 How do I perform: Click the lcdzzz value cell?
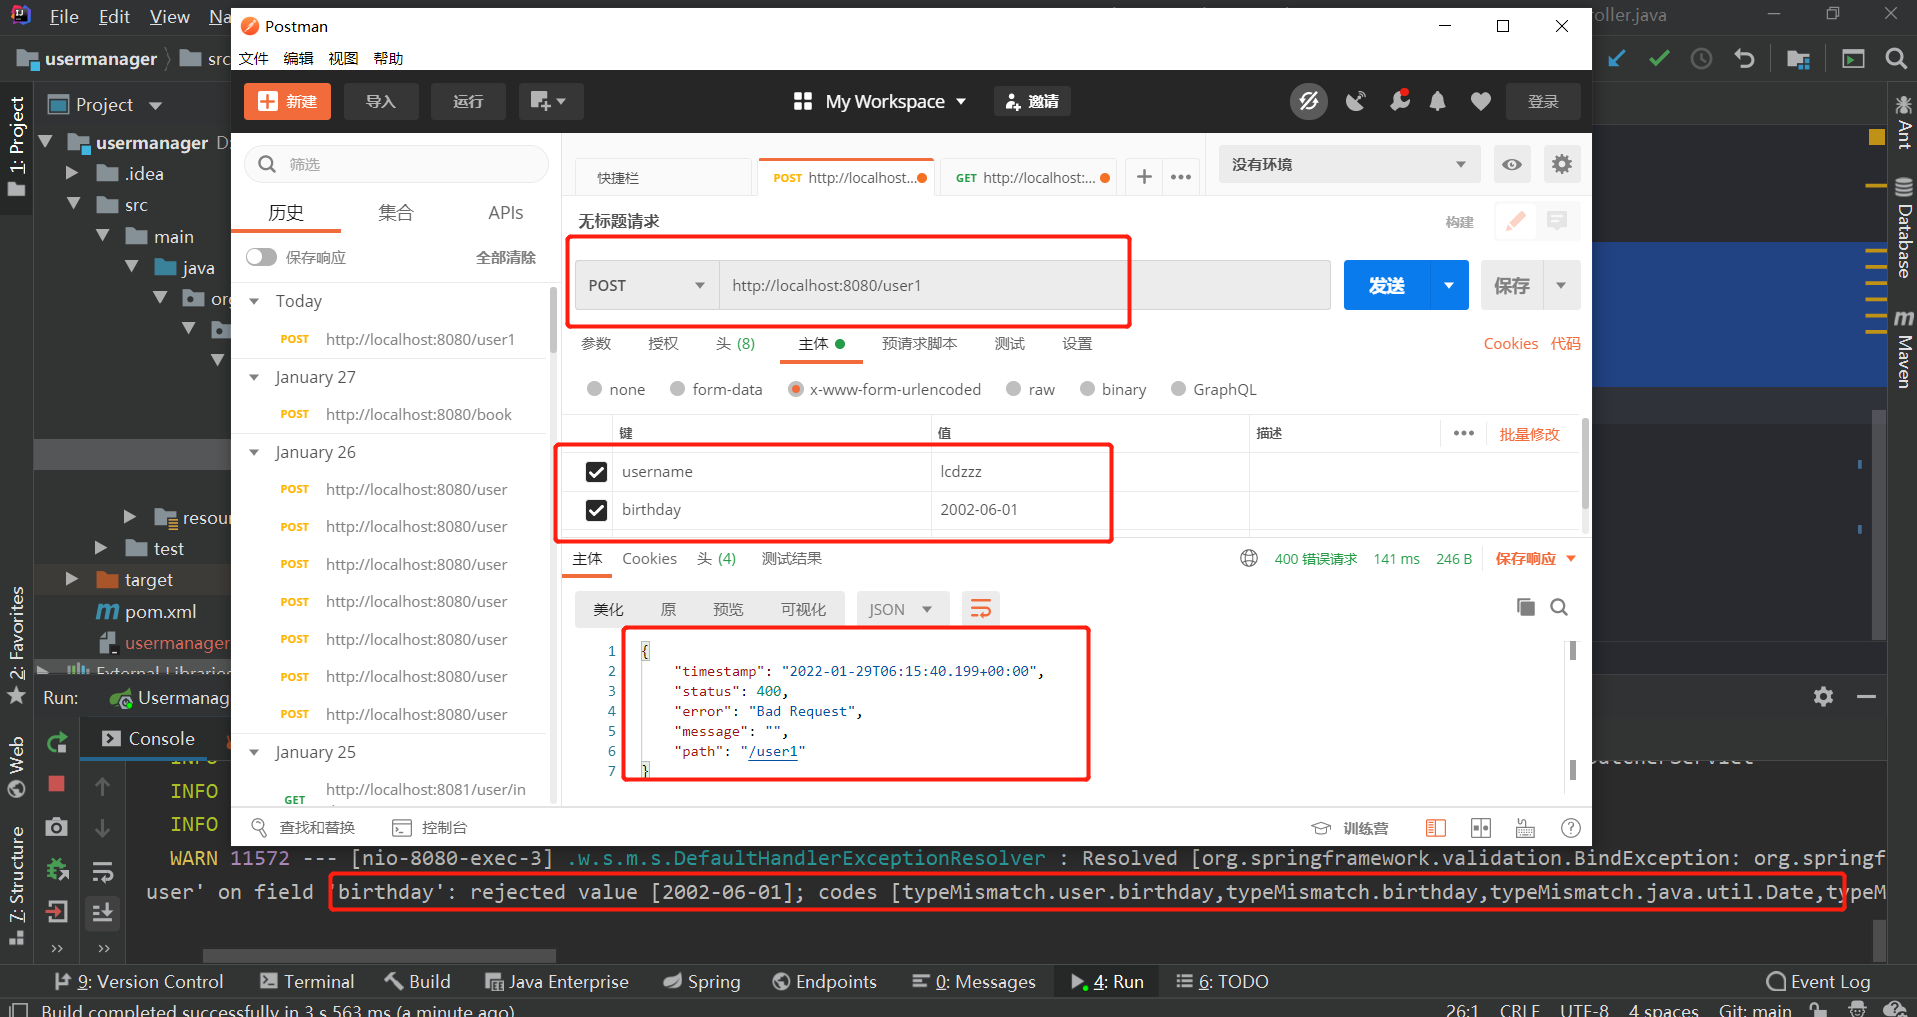click(x=1090, y=472)
